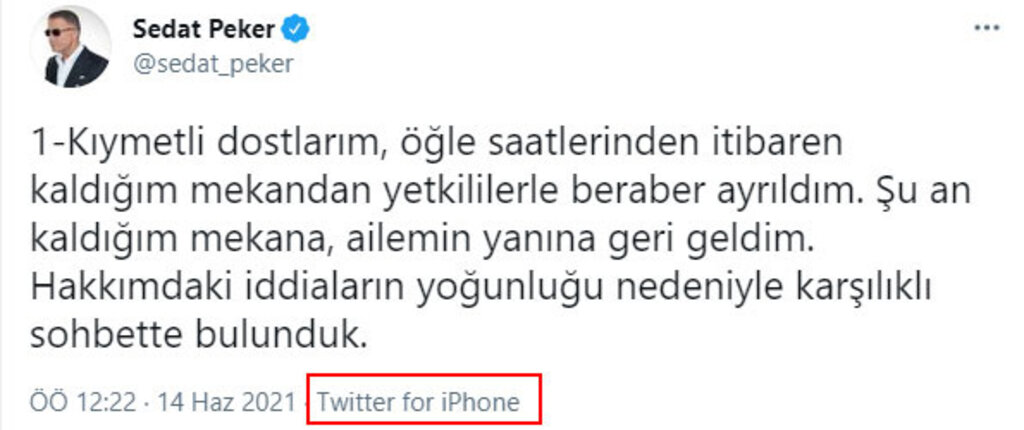Click the Twitter for iPhone source link
This screenshot has height=430, width=1024.
(418, 401)
